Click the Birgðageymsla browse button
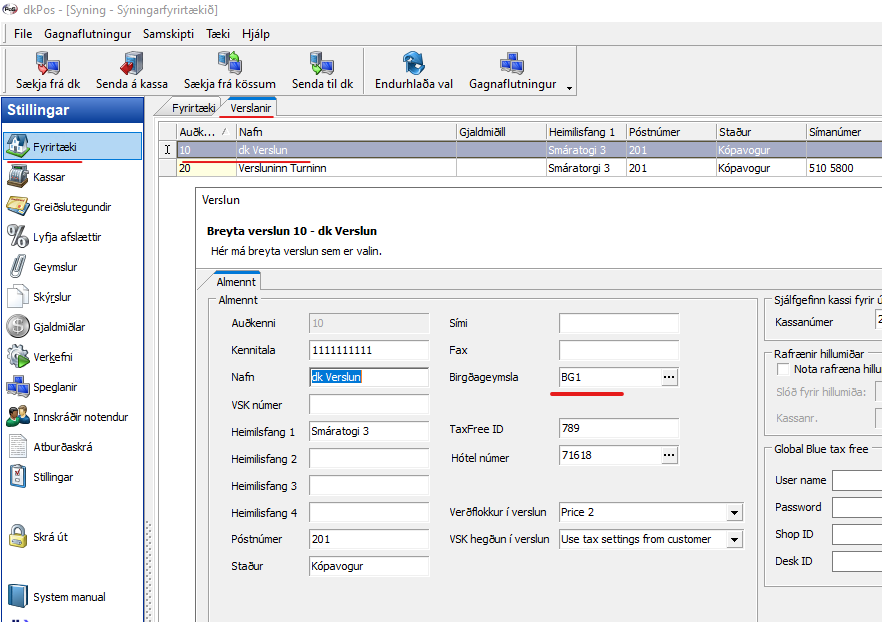882x622 pixels. [x=669, y=377]
